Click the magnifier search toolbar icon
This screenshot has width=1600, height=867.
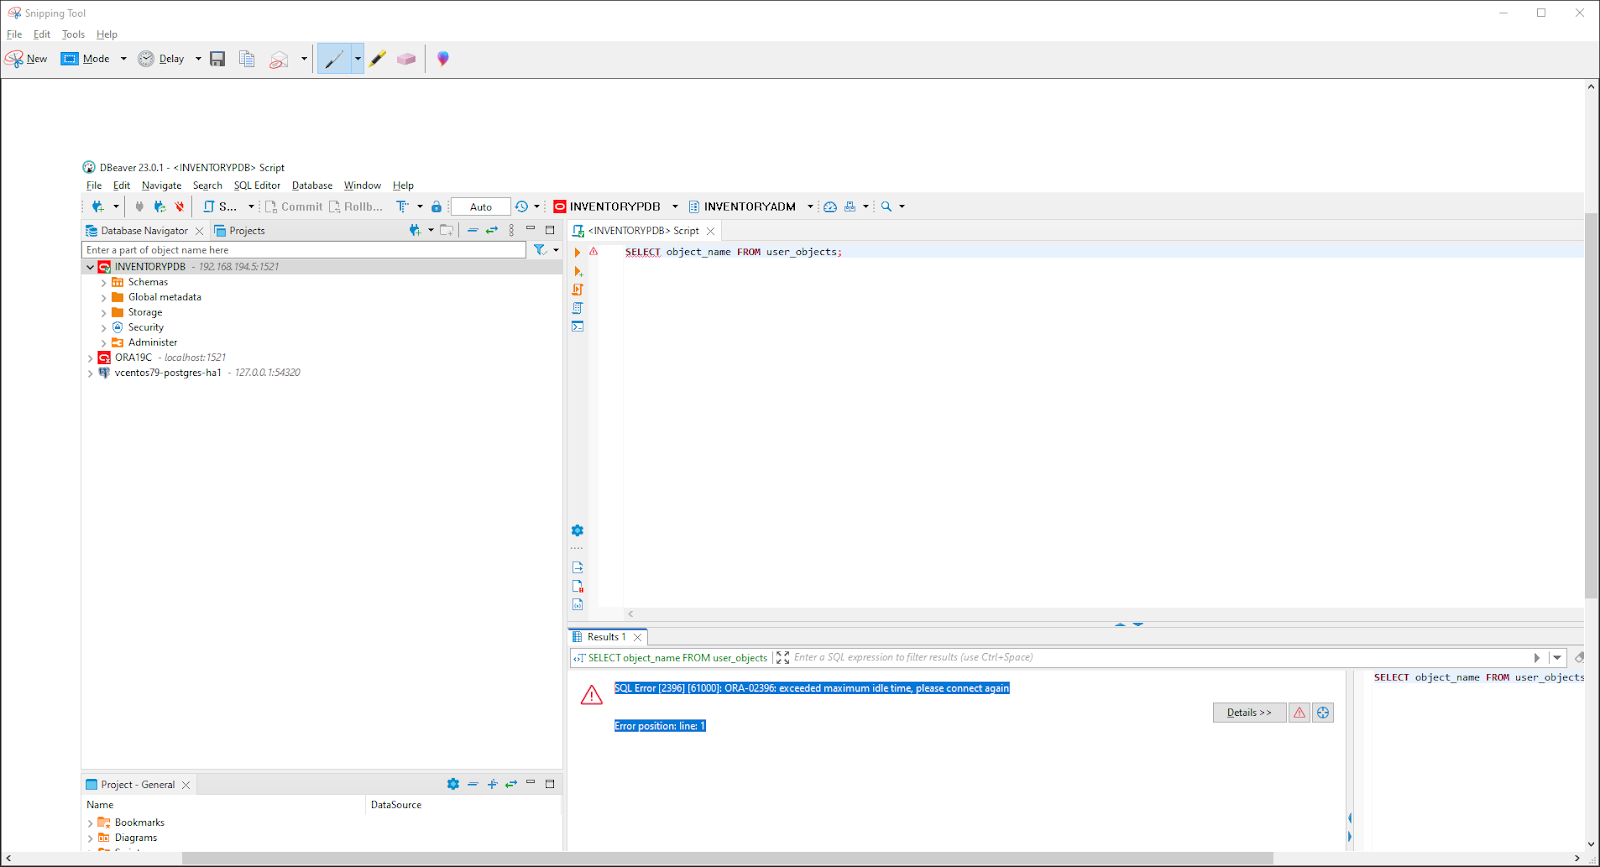(886, 207)
